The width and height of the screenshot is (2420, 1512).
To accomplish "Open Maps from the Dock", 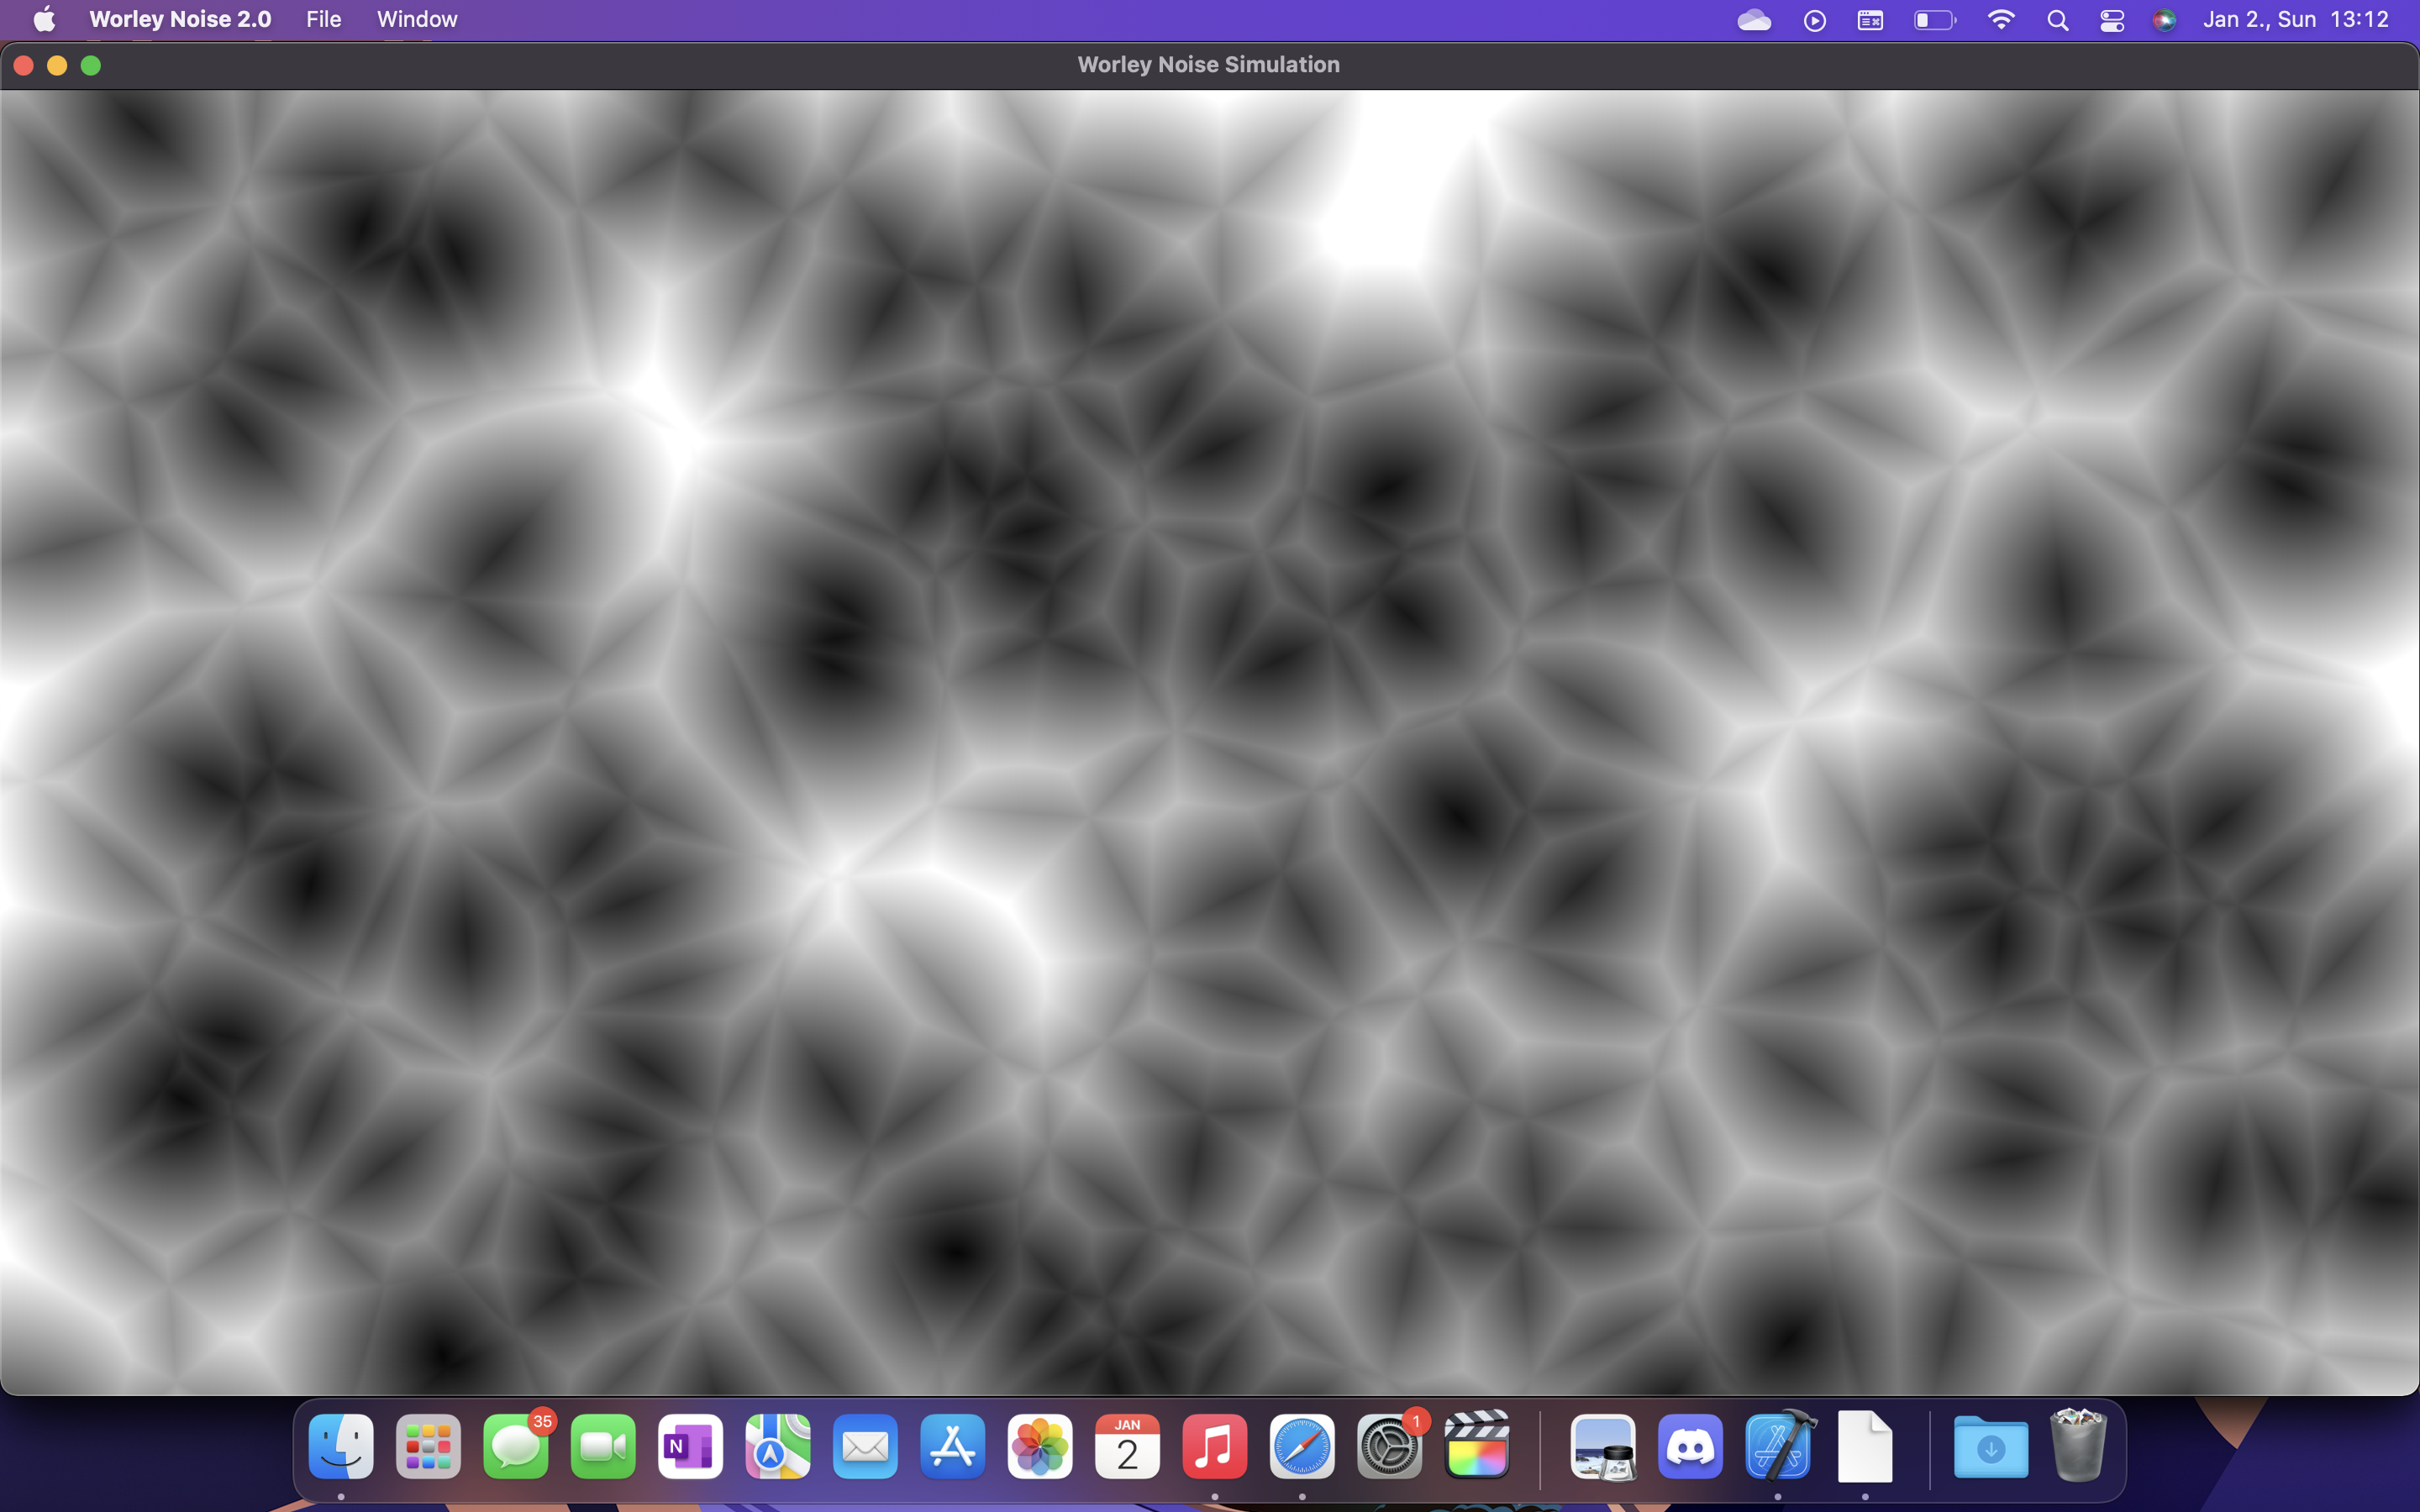I will tap(778, 1446).
